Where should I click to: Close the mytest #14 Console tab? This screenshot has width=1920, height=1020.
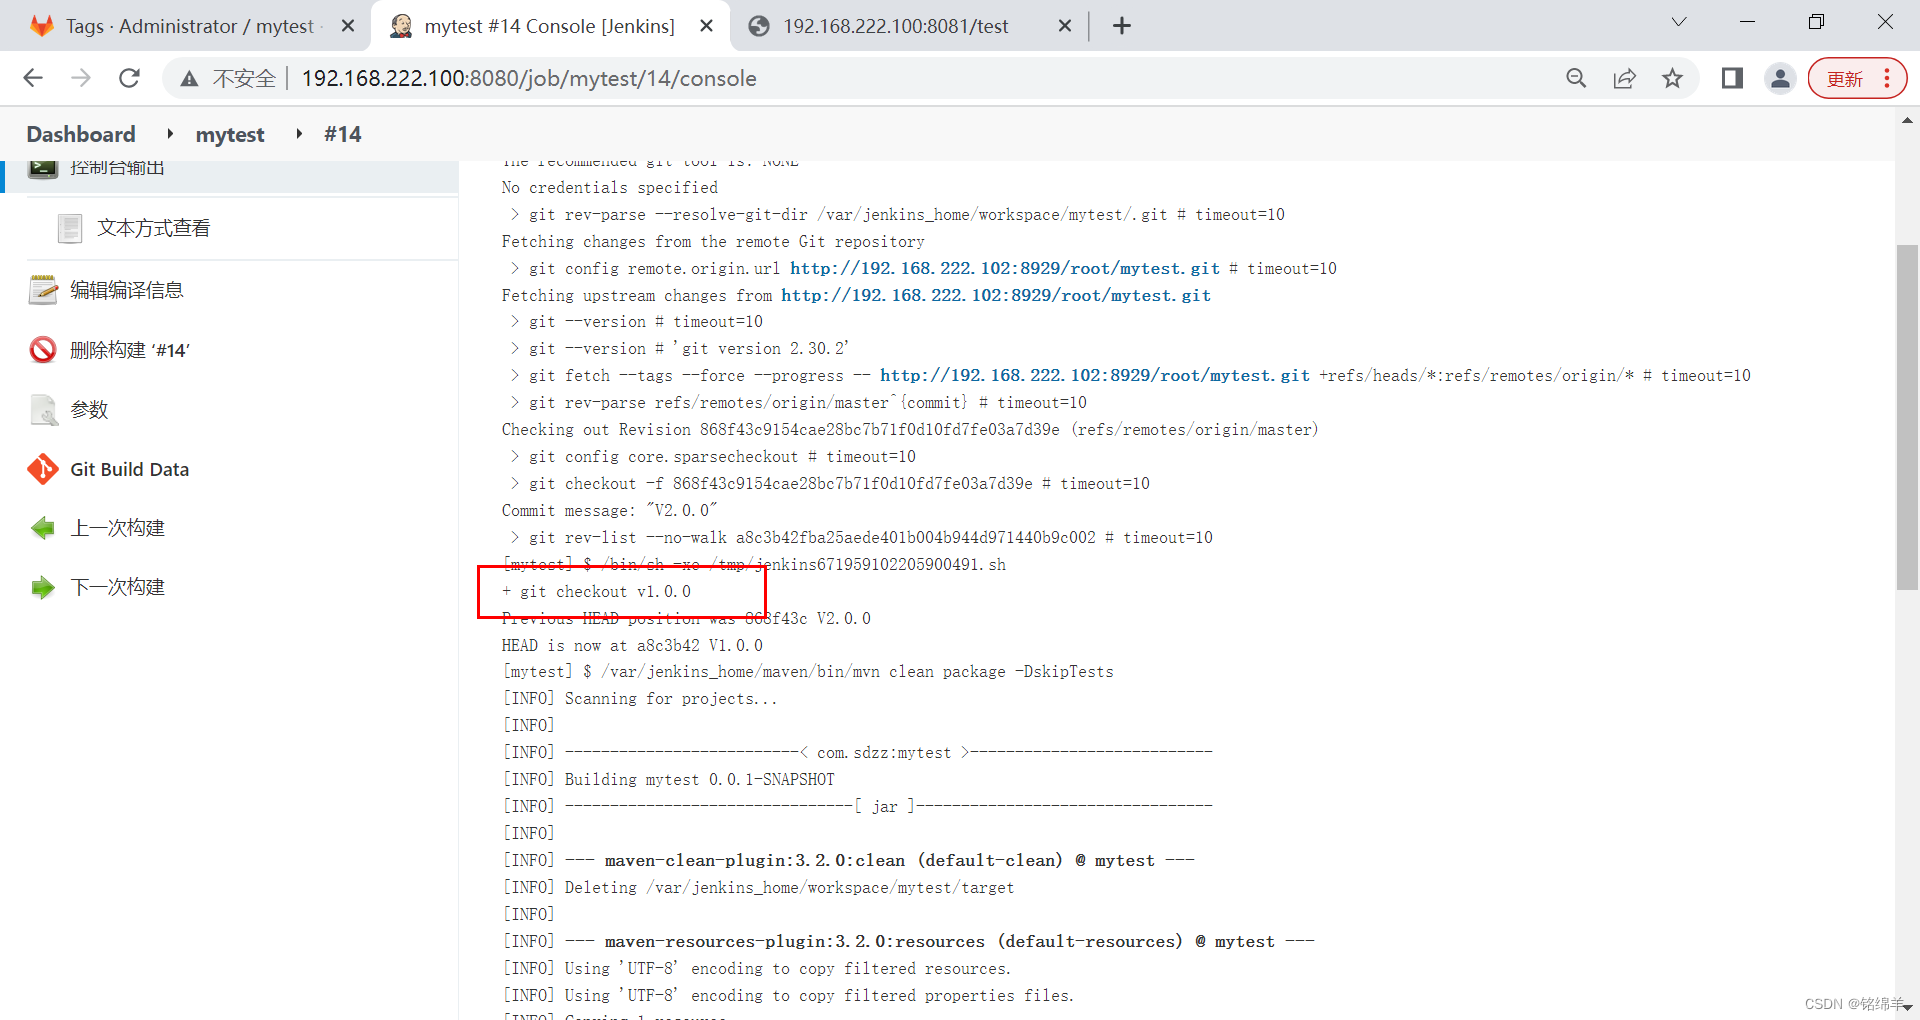707,26
